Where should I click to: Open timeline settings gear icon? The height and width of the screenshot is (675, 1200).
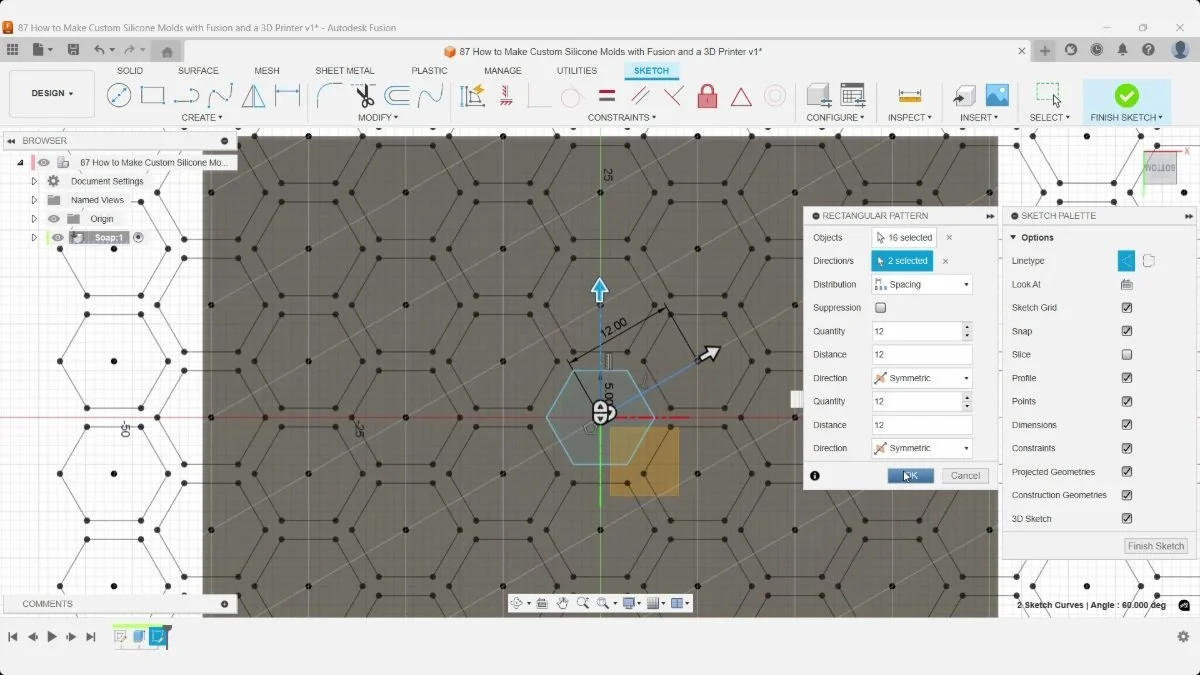pyautogui.click(x=1183, y=636)
